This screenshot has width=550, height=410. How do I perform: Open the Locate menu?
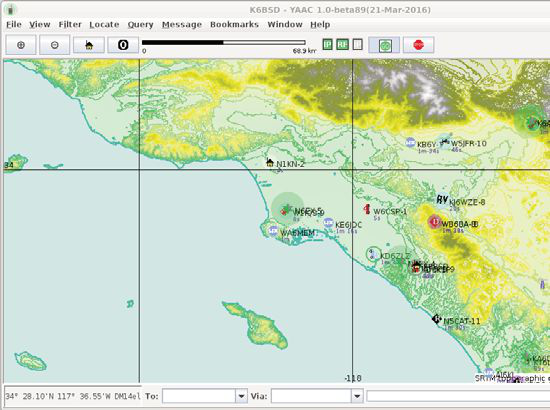(x=104, y=25)
